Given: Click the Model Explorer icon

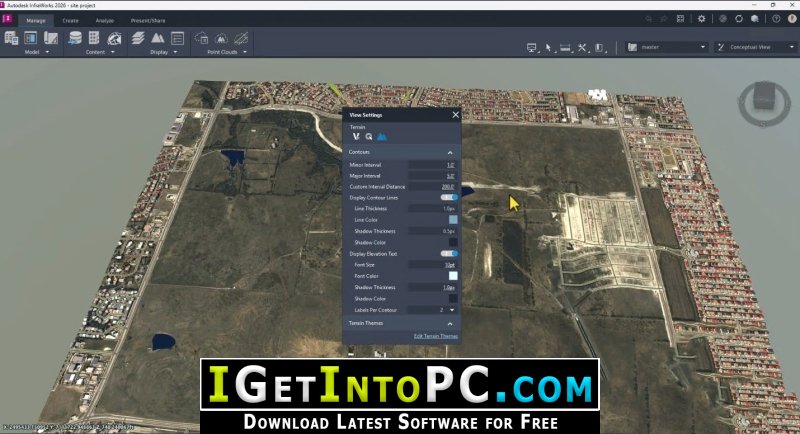Looking at the screenshot, I should (31, 38).
